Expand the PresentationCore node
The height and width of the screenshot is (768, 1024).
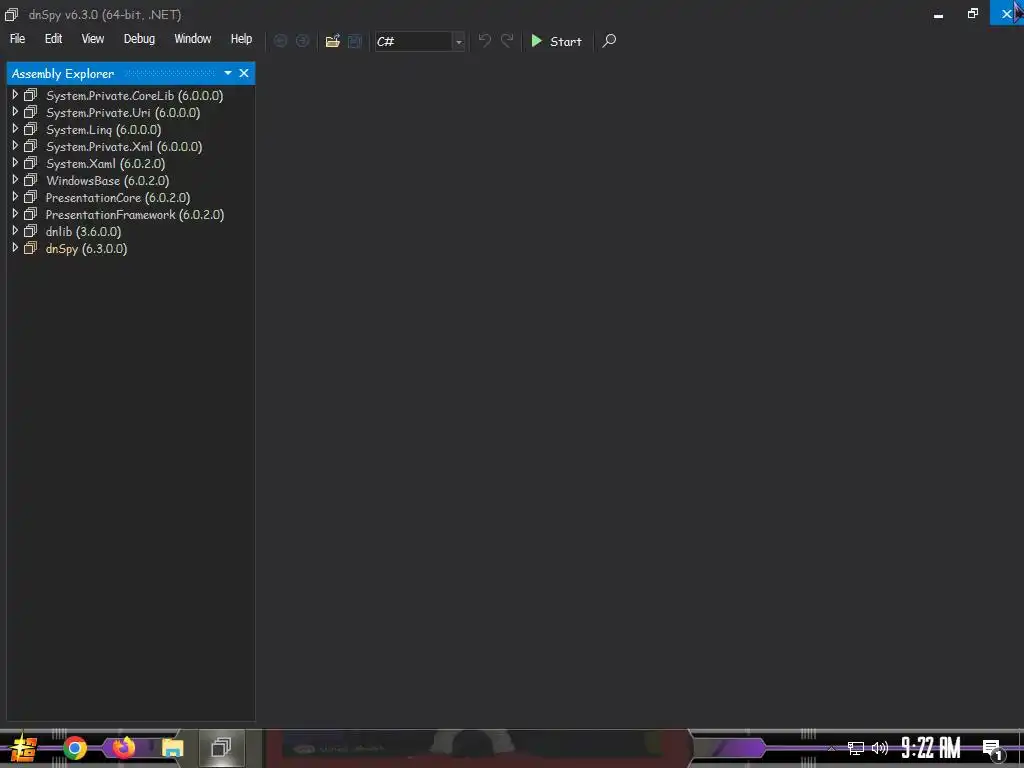point(15,197)
